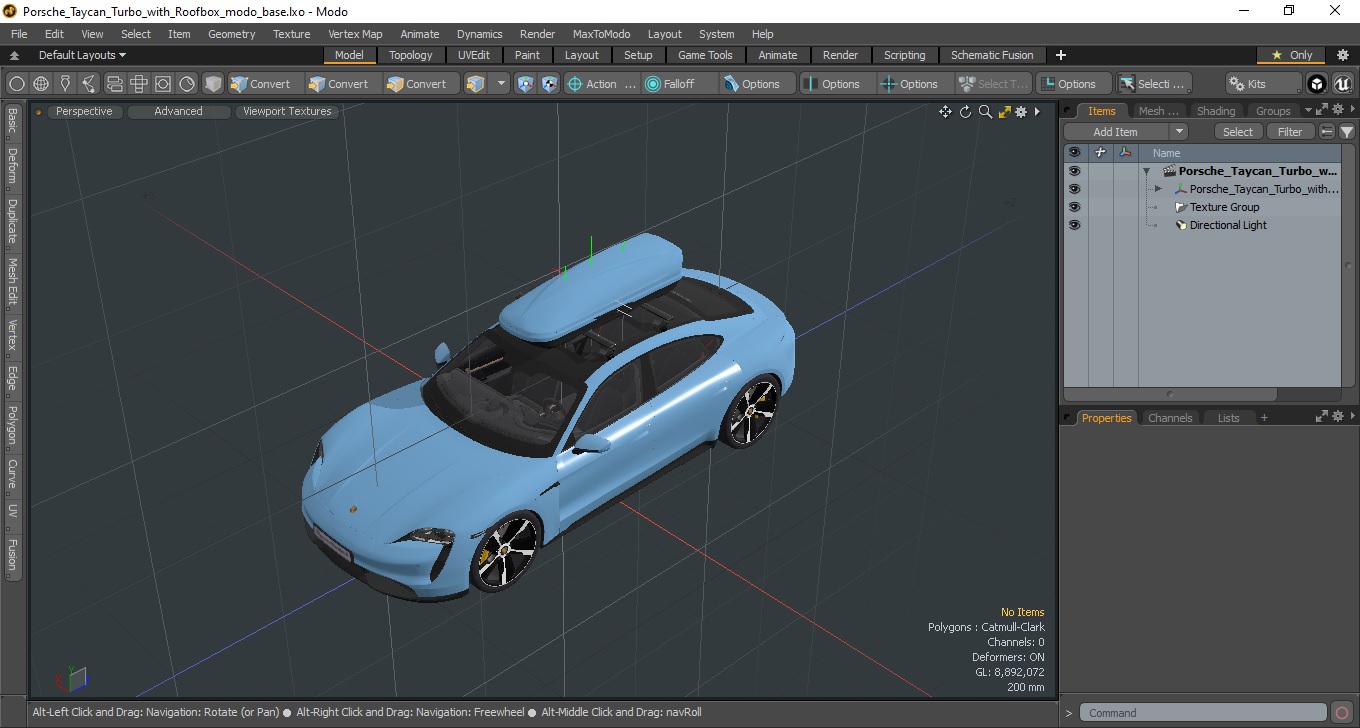Click into the Command input field

[x=1204, y=713]
